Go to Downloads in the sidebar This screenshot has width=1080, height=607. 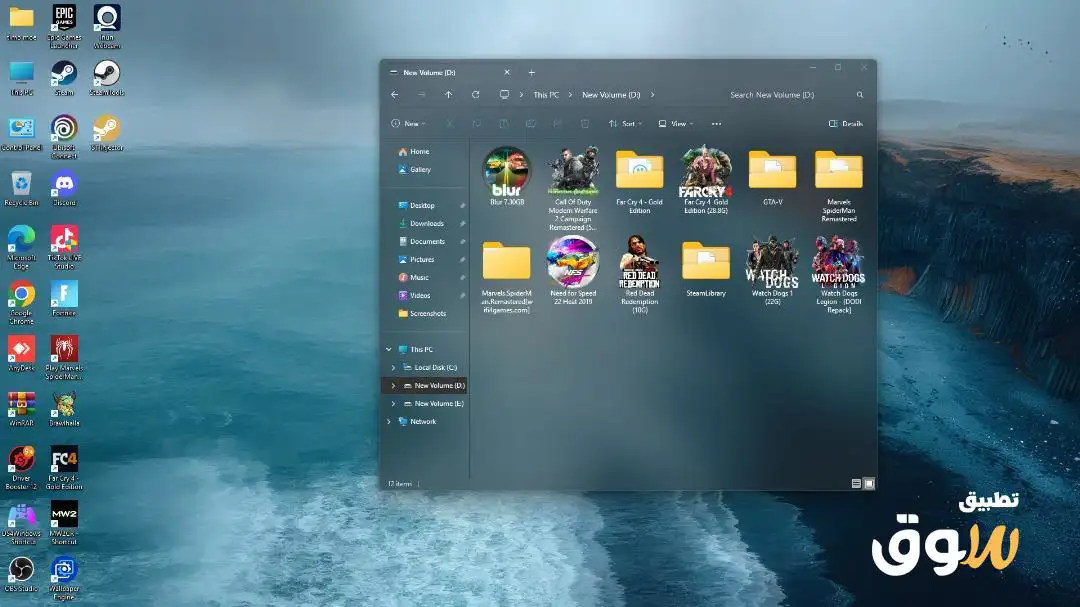click(424, 223)
